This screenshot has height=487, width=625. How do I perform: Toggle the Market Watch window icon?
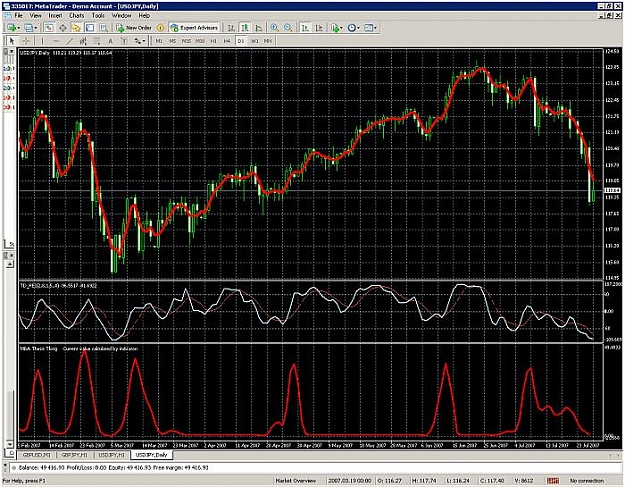pos(49,28)
